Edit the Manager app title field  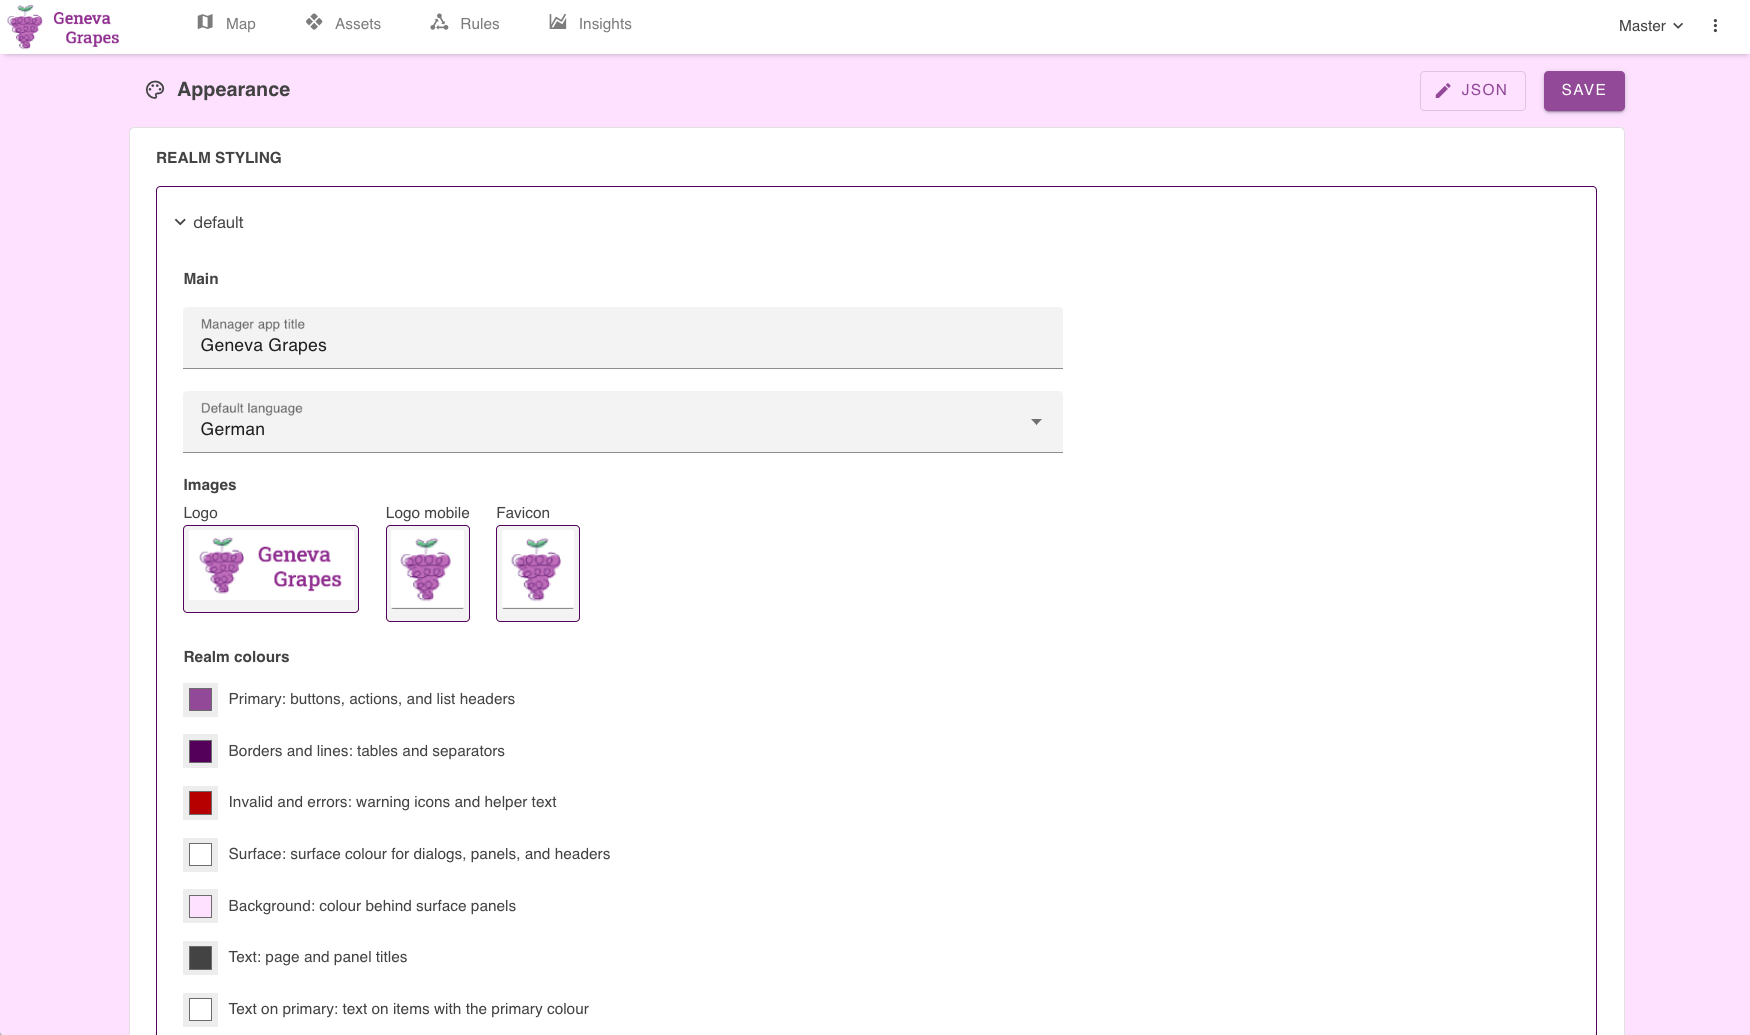[x=622, y=345]
